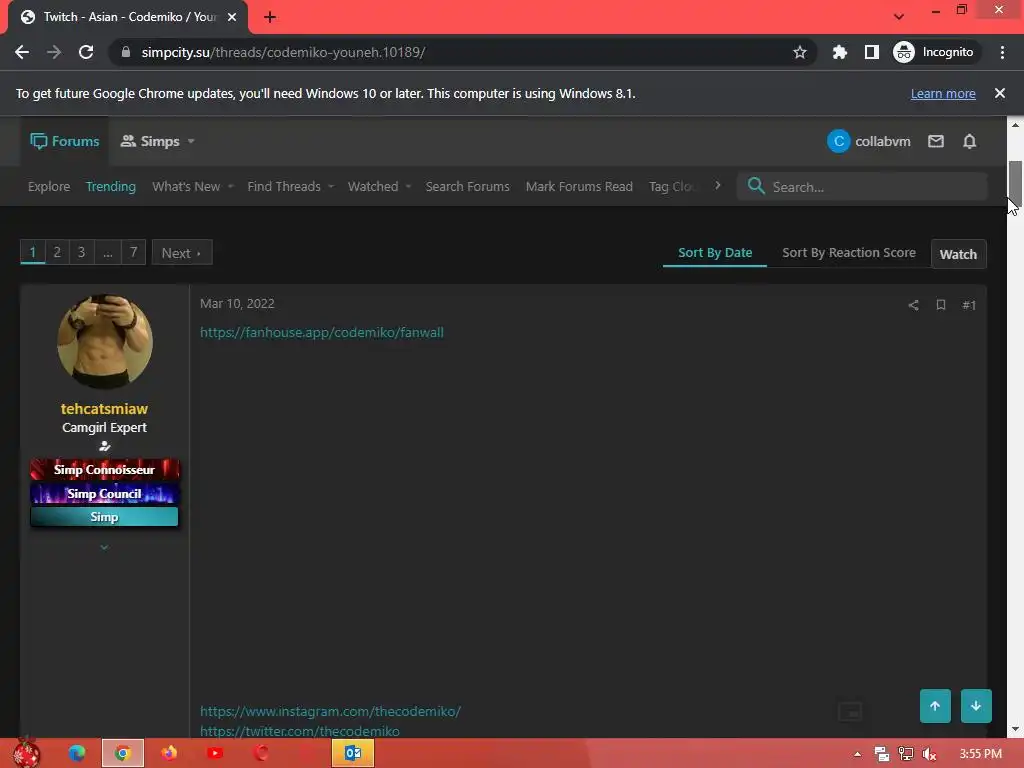Expand the What's New dropdown arrow
The height and width of the screenshot is (768, 1024).
pos(231,187)
